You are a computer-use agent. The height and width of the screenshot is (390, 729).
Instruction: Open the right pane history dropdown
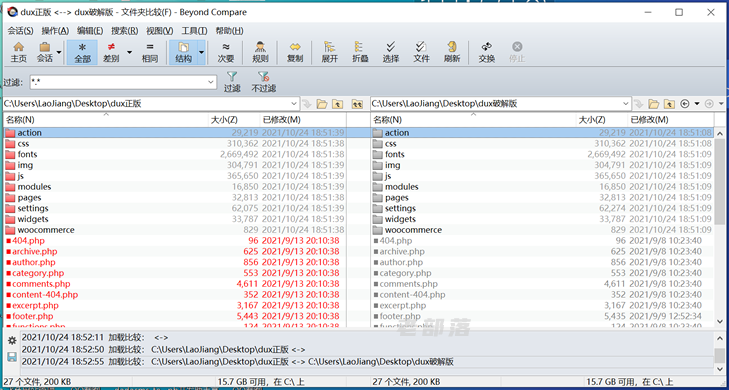tap(697, 104)
